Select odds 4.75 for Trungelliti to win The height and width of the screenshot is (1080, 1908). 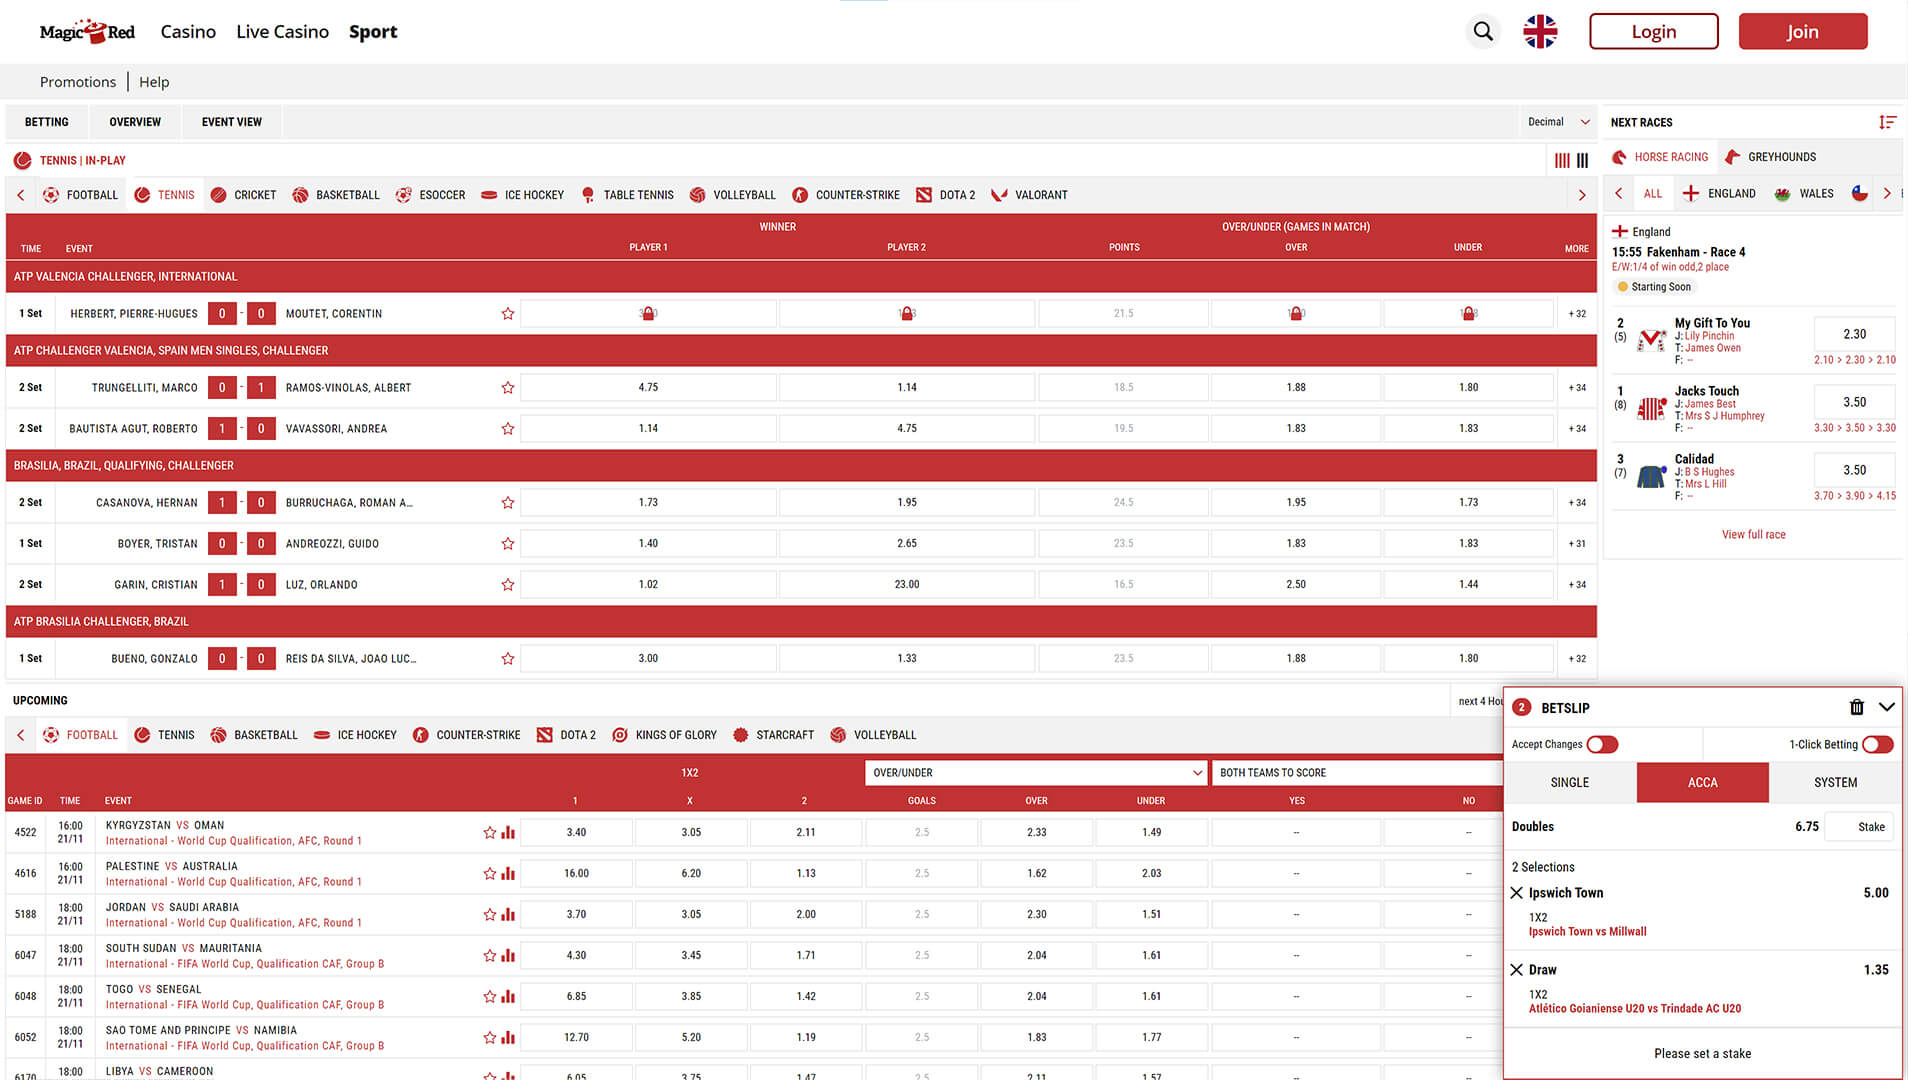click(648, 388)
